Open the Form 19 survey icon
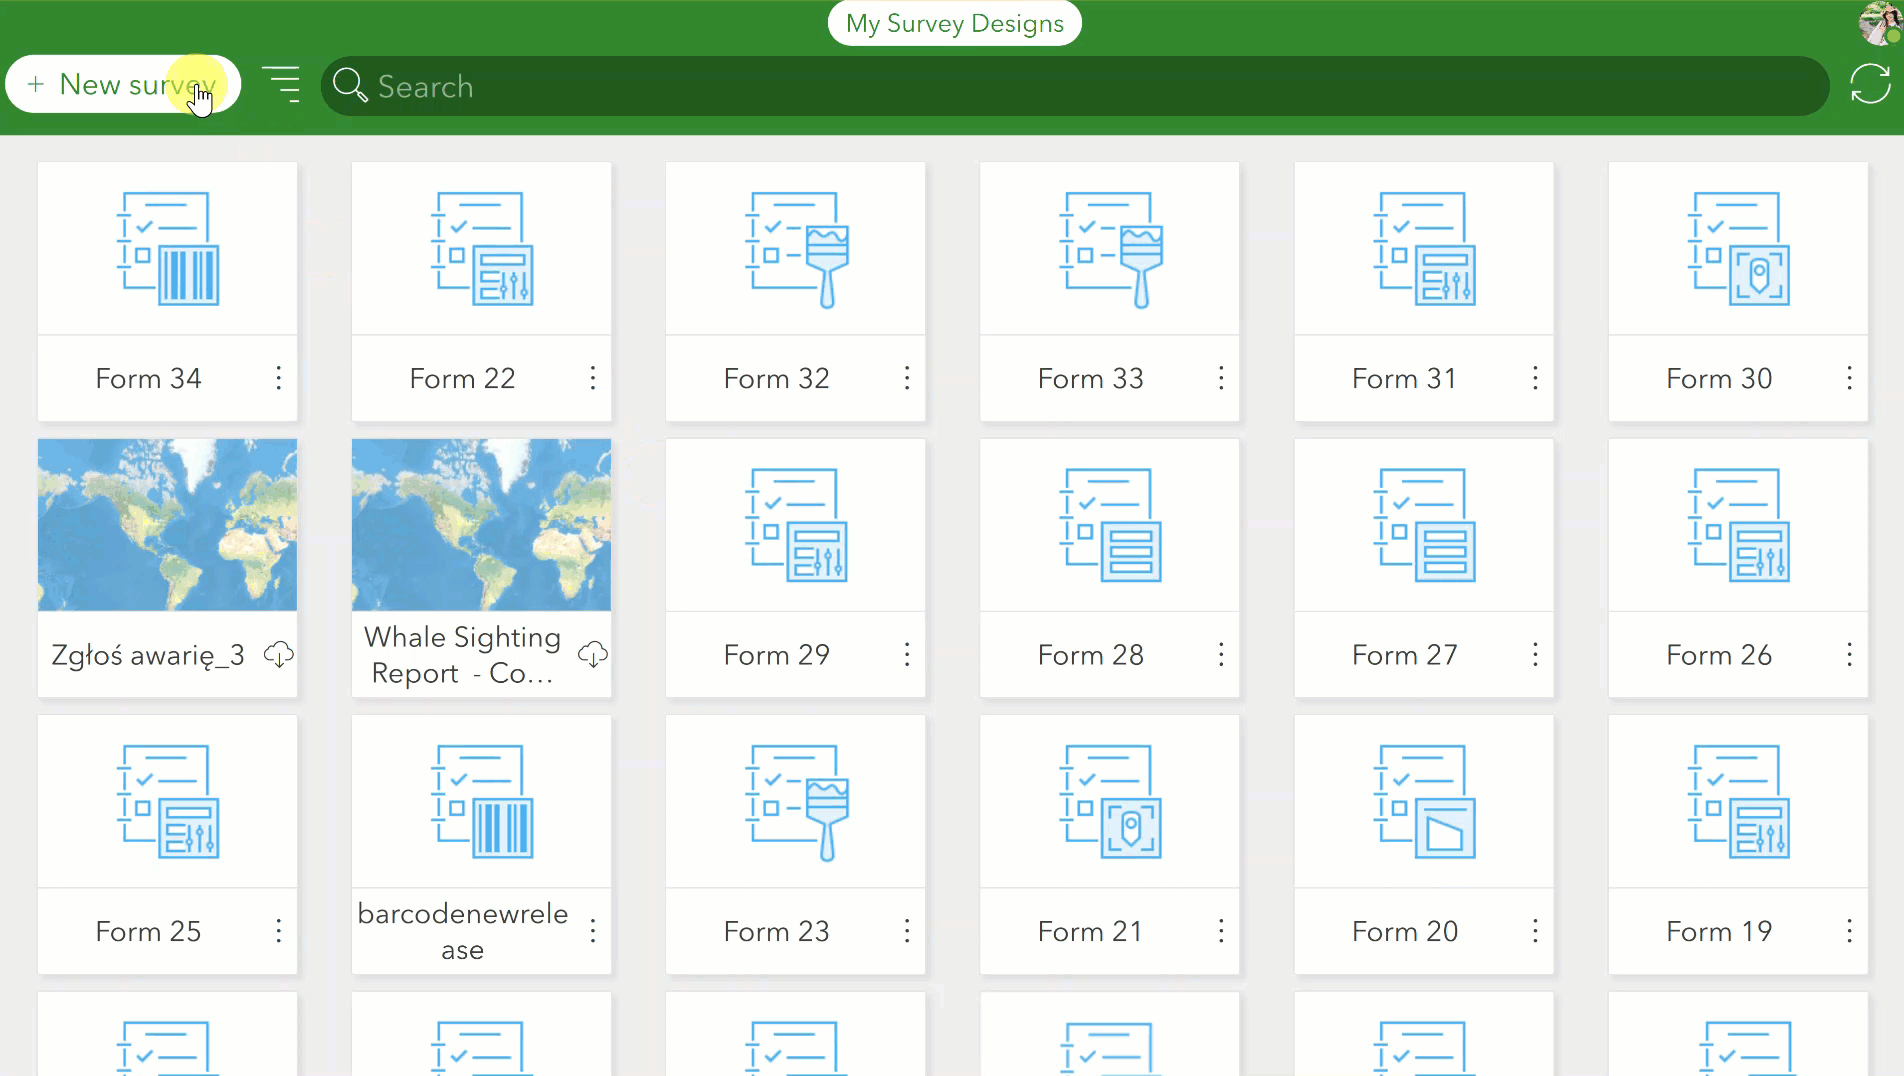The width and height of the screenshot is (1904, 1076). click(1738, 802)
